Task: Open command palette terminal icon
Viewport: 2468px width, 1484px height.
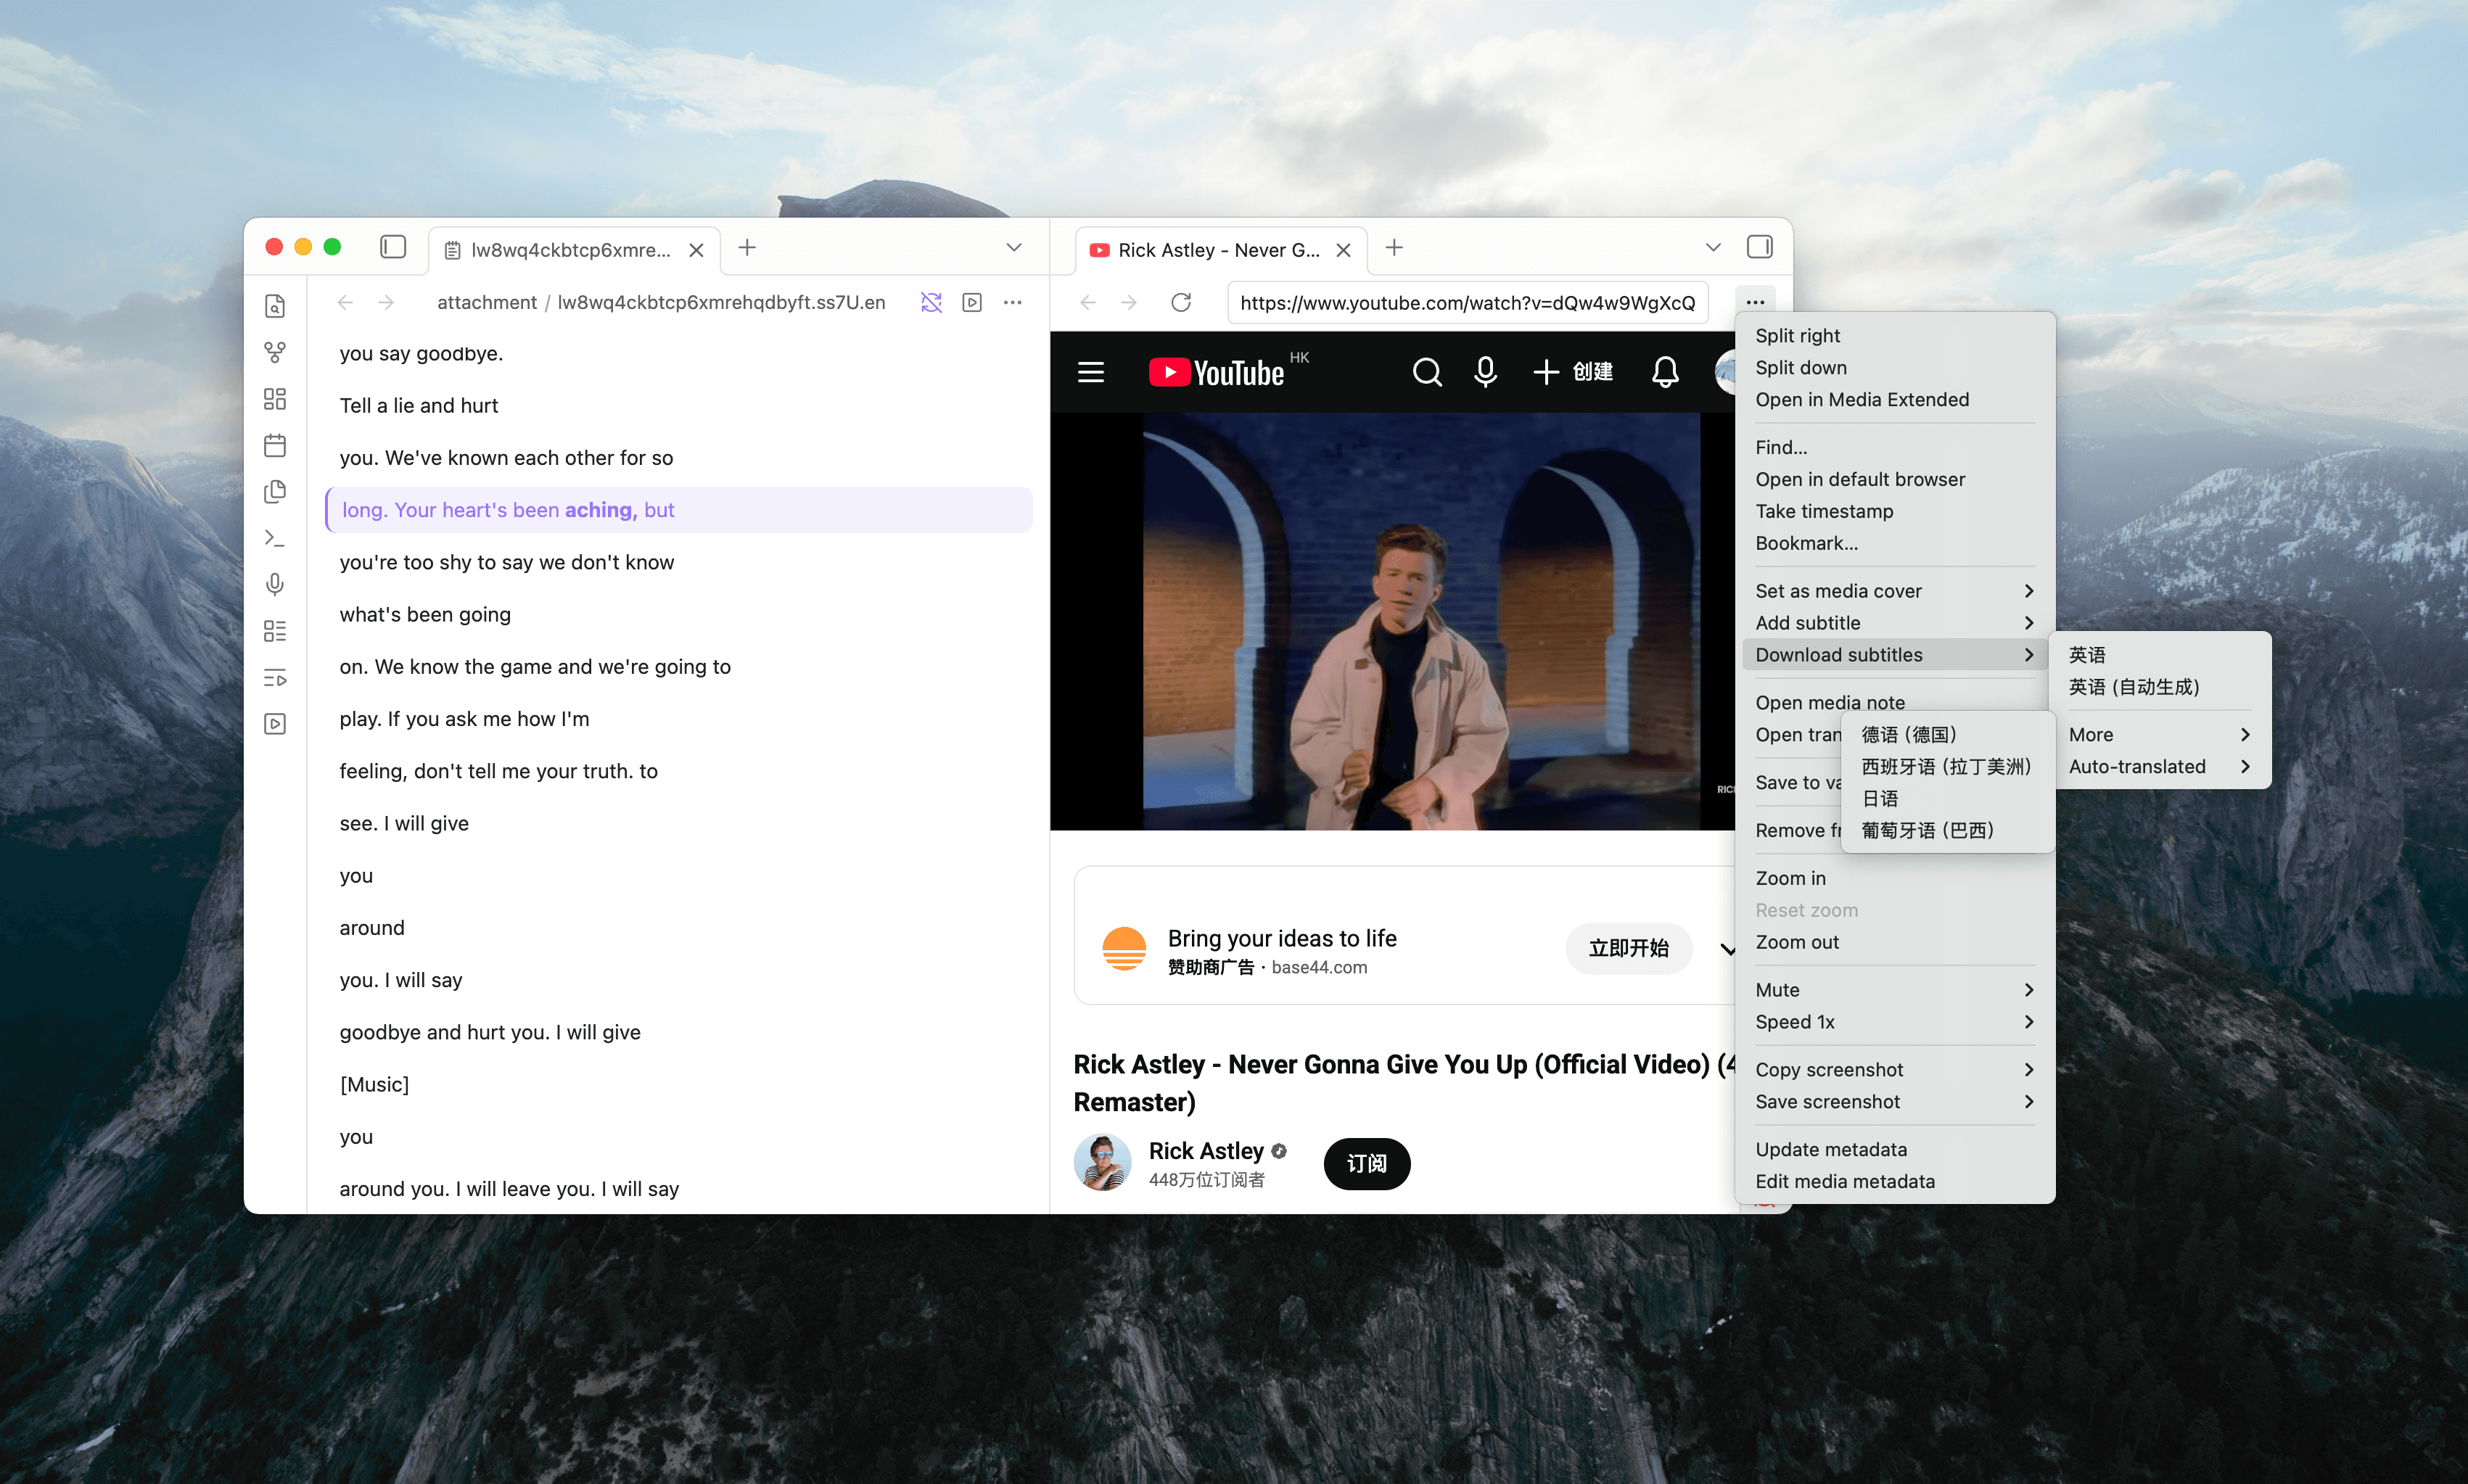Action: 275,538
